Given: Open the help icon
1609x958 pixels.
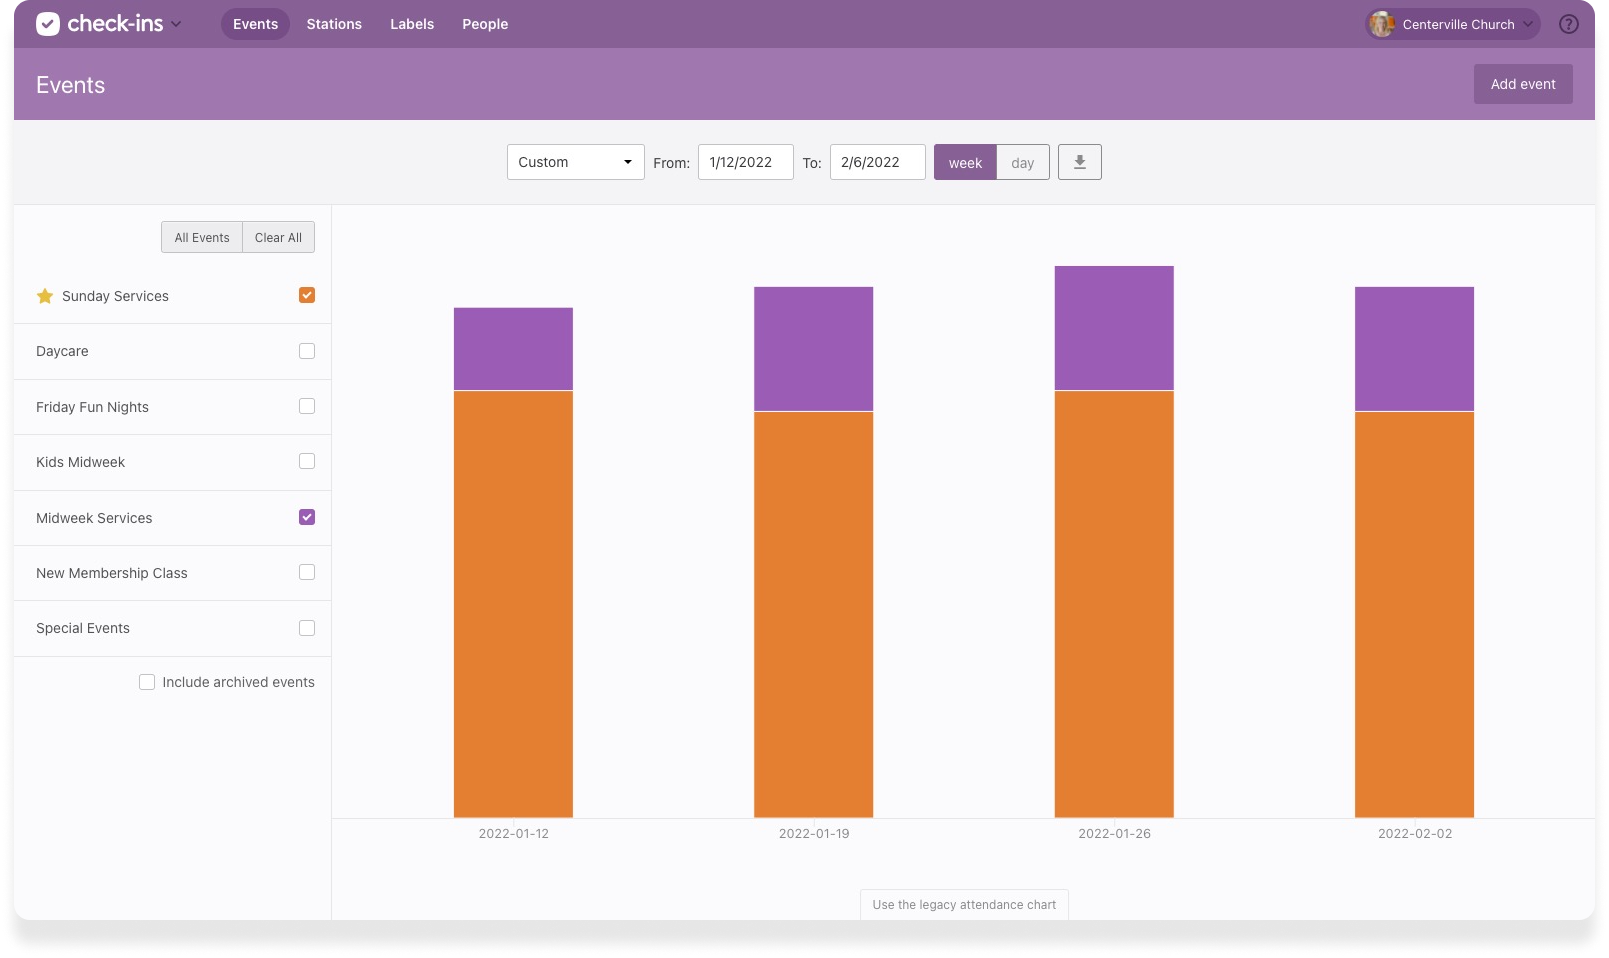Looking at the screenshot, I should point(1569,24).
